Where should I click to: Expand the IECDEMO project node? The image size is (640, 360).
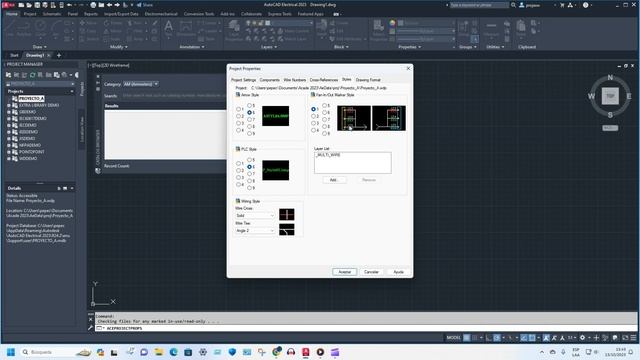(x=9, y=125)
